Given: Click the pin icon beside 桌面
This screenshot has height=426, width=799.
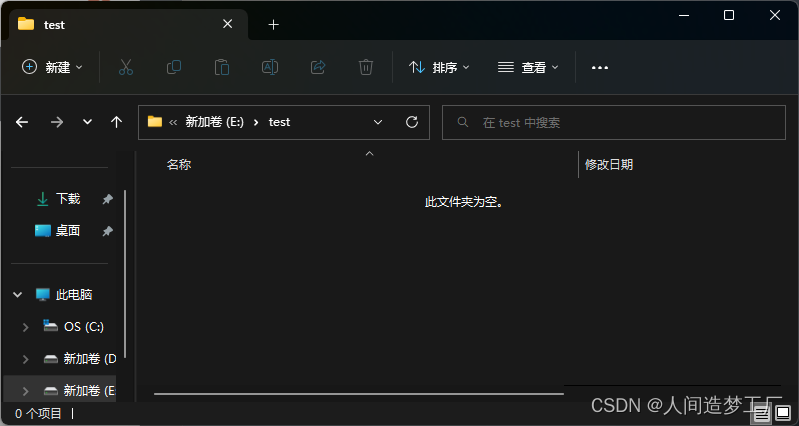Looking at the screenshot, I should point(108,231).
